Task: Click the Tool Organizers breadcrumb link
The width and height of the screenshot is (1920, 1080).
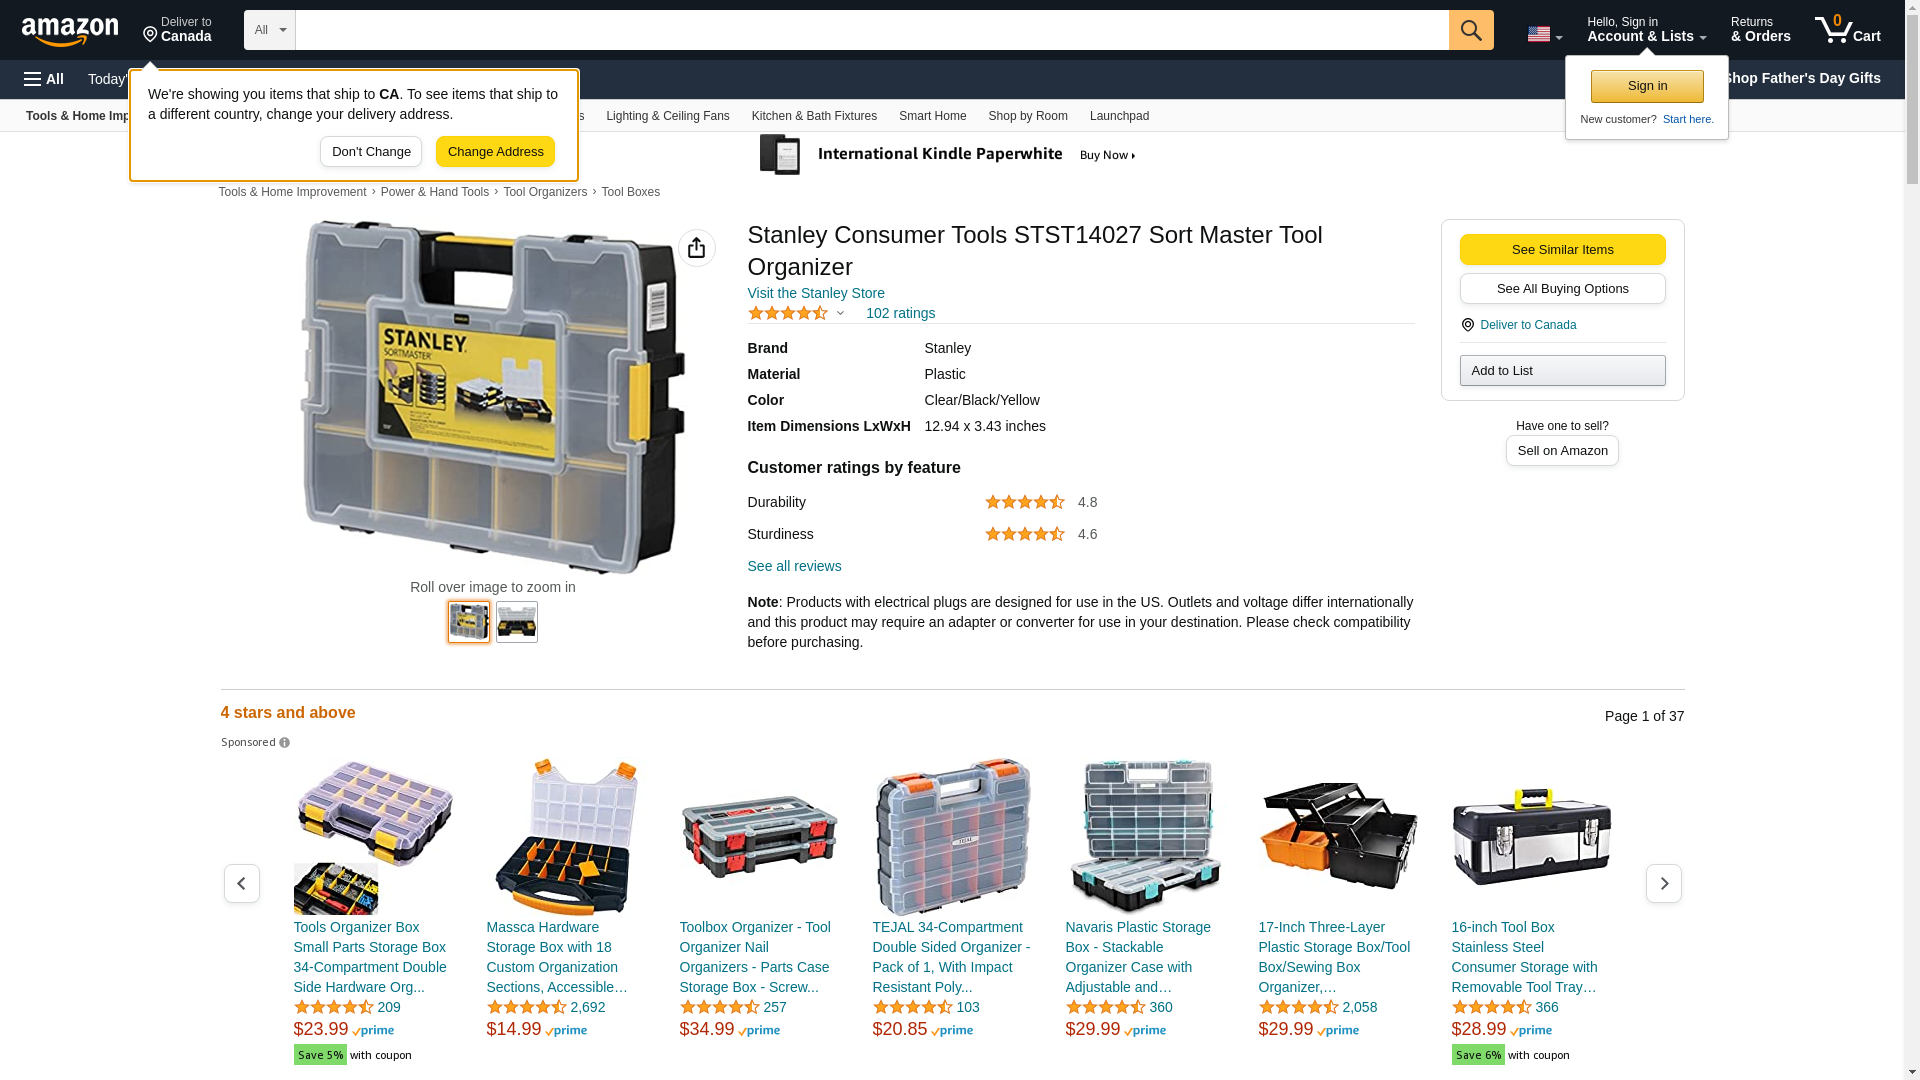Action: [545, 192]
